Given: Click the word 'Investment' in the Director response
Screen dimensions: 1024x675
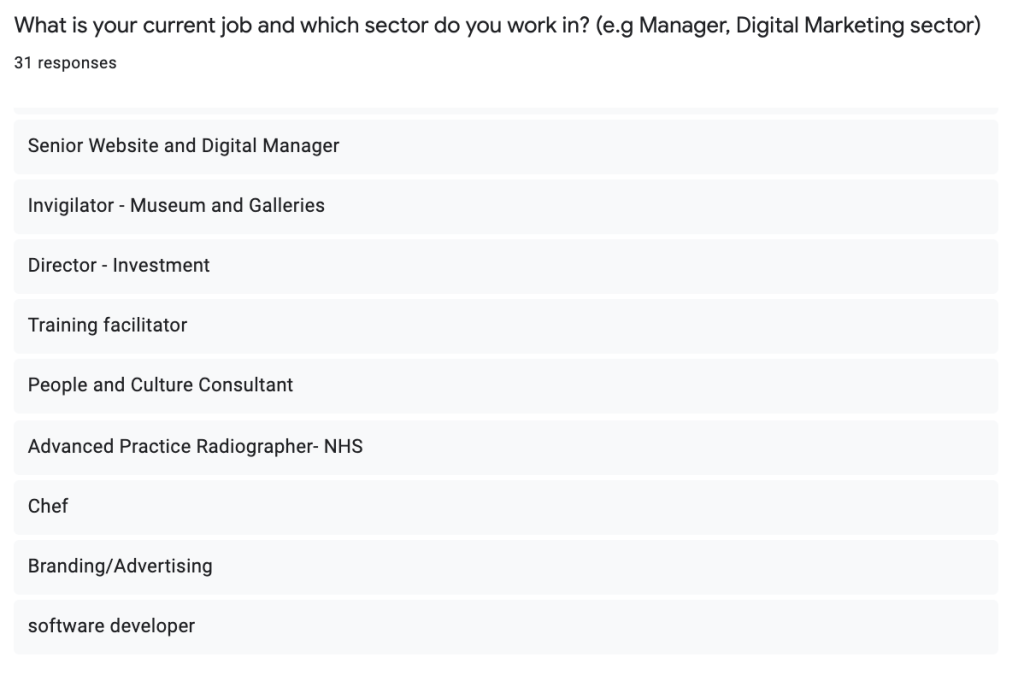Looking at the screenshot, I should coord(161,266).
